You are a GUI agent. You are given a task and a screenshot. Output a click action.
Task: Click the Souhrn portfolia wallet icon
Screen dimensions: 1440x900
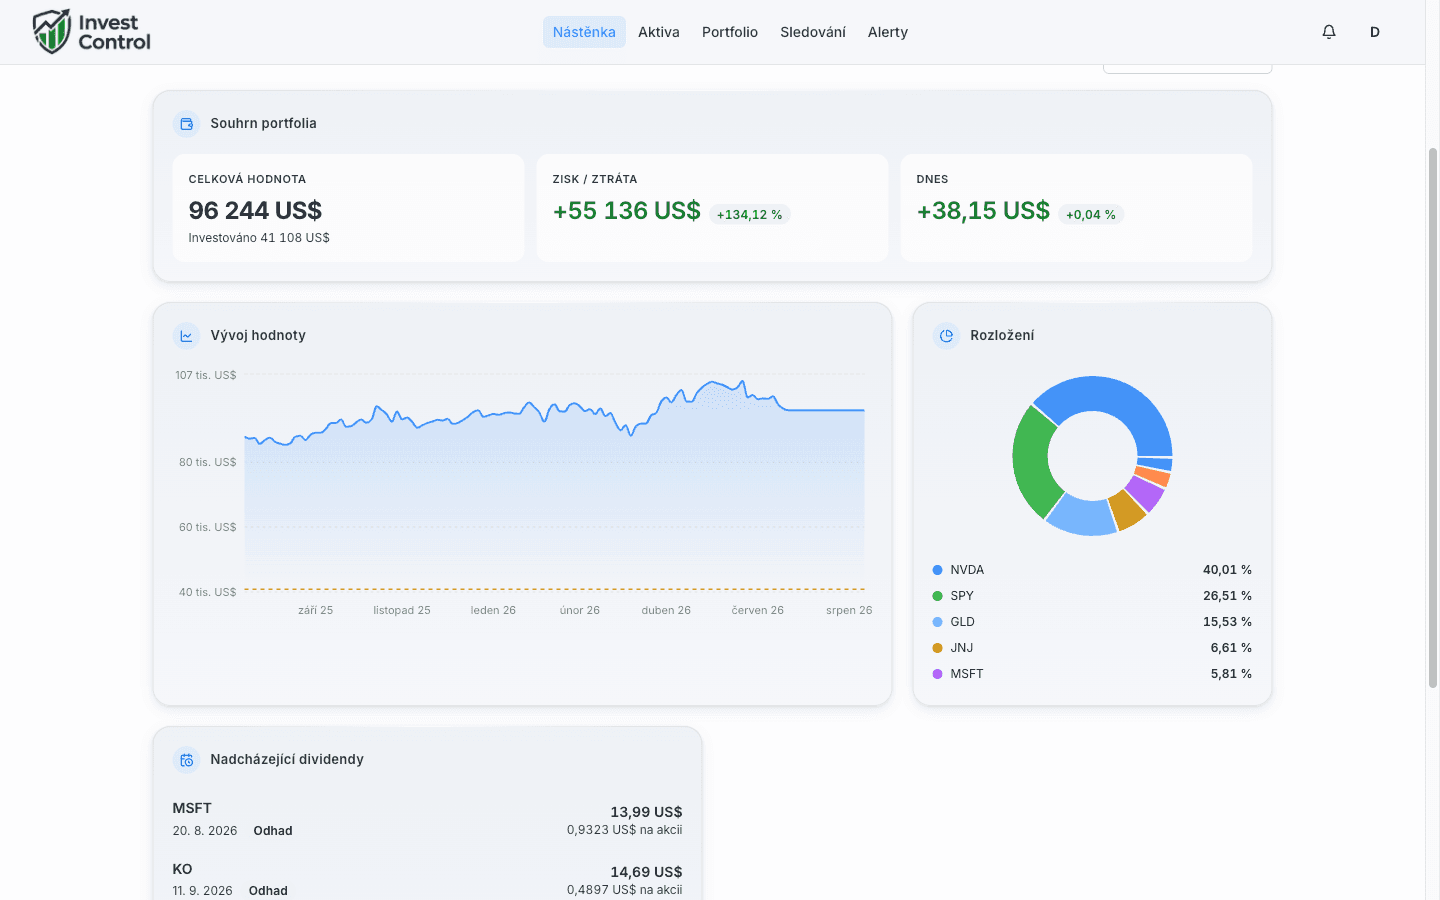click(x=187, y=124)
